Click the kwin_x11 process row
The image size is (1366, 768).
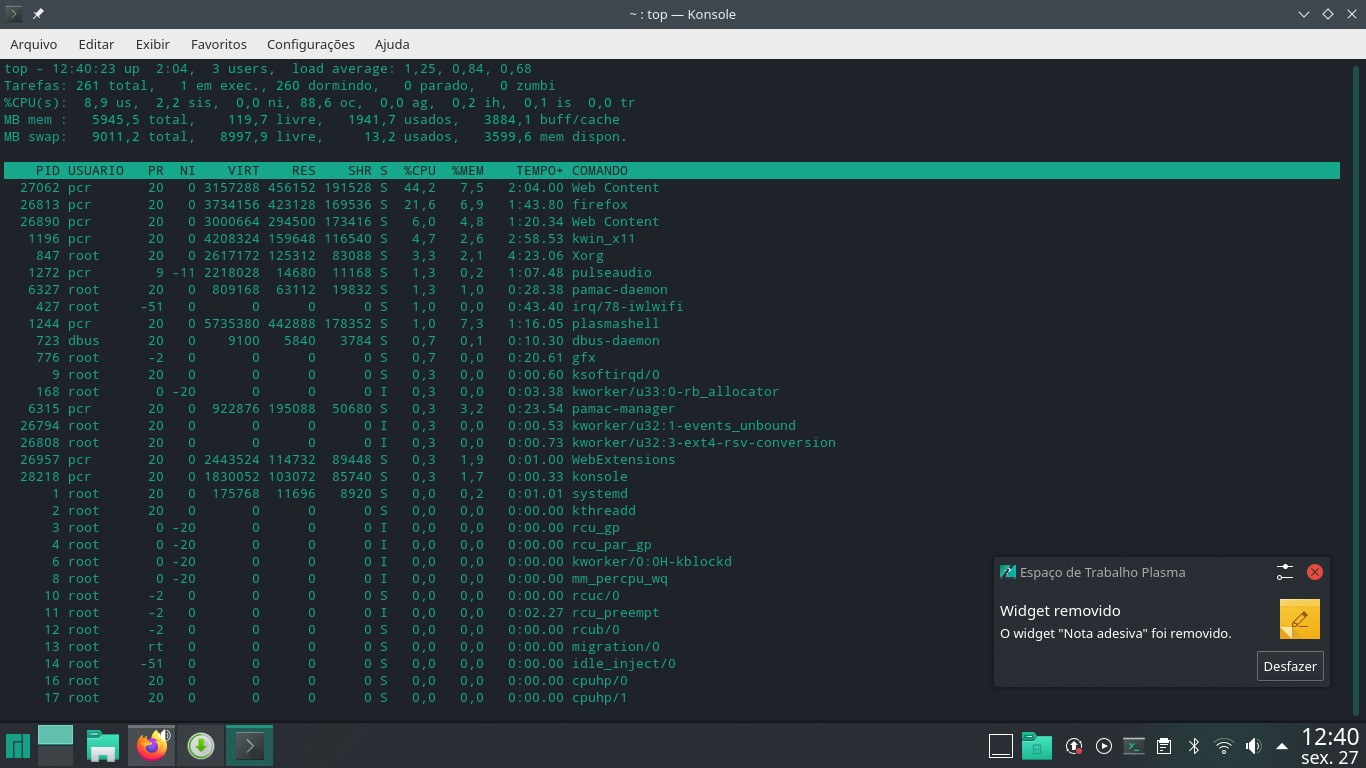click(x=672, y=239)
